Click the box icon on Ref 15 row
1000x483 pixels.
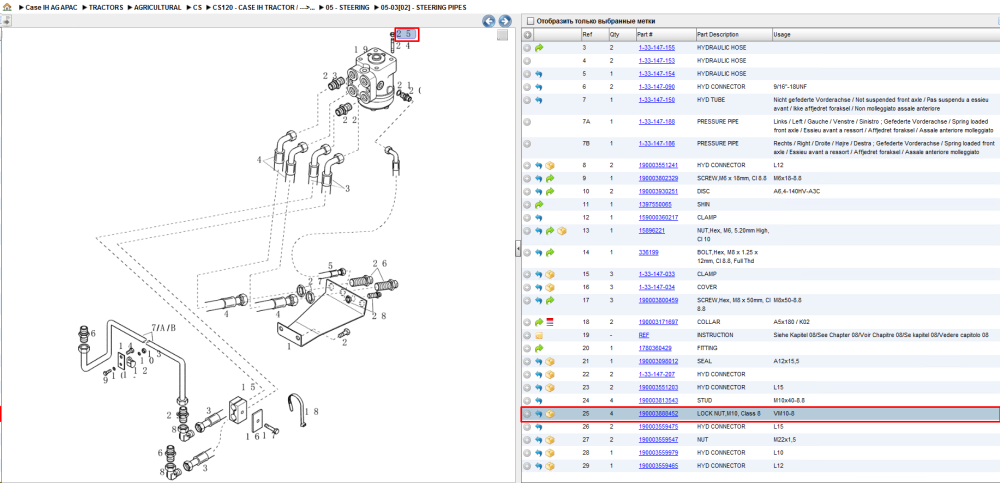550,274
